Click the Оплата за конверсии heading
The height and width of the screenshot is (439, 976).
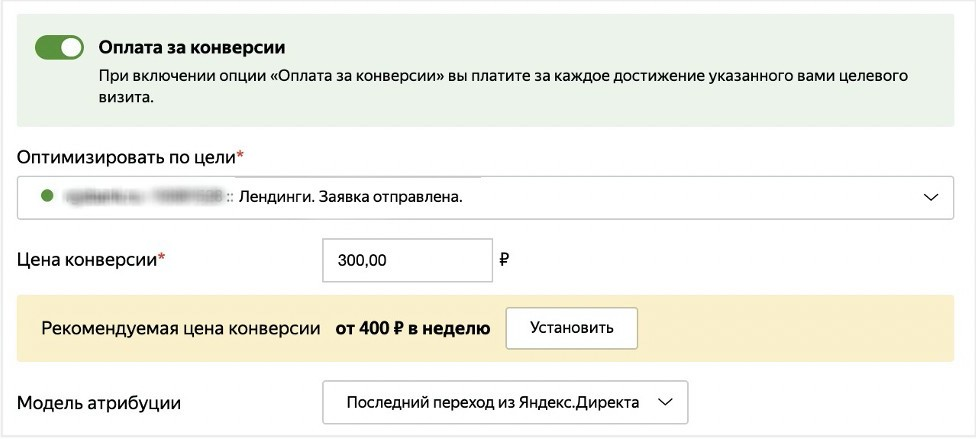pyautogui.click(x=192, y=47)
